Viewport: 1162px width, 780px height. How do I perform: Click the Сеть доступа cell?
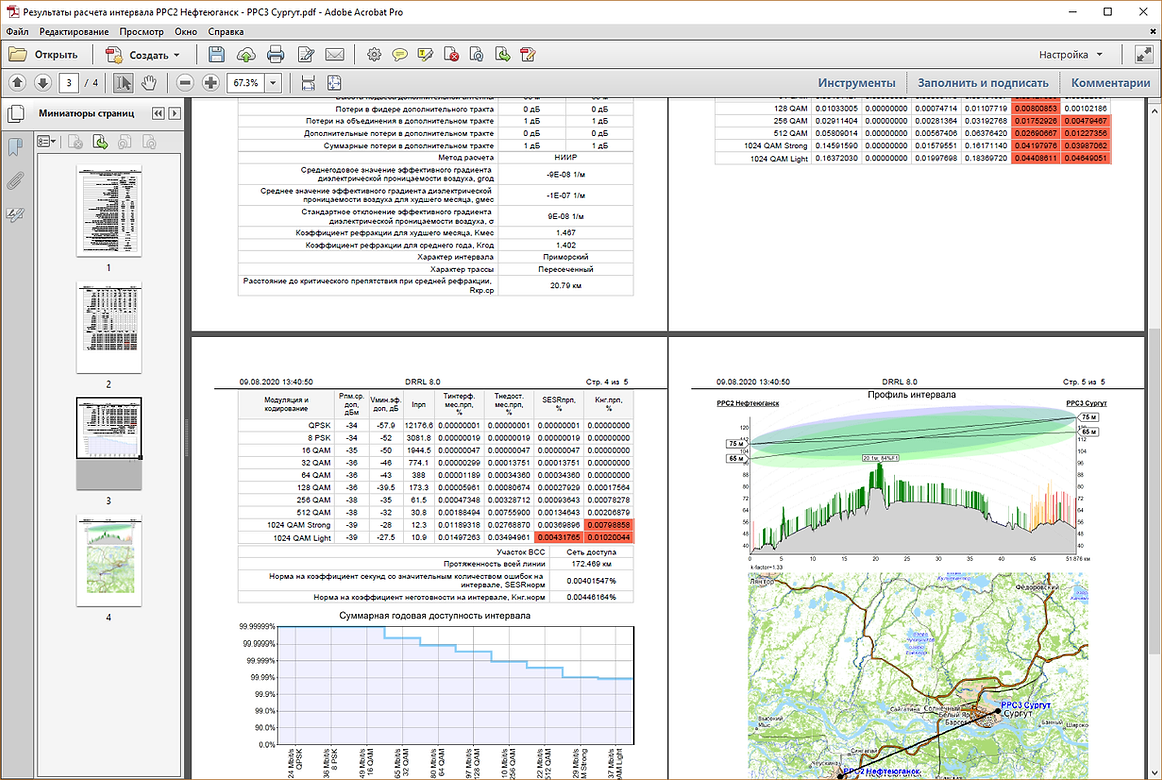tap(591, 552)
